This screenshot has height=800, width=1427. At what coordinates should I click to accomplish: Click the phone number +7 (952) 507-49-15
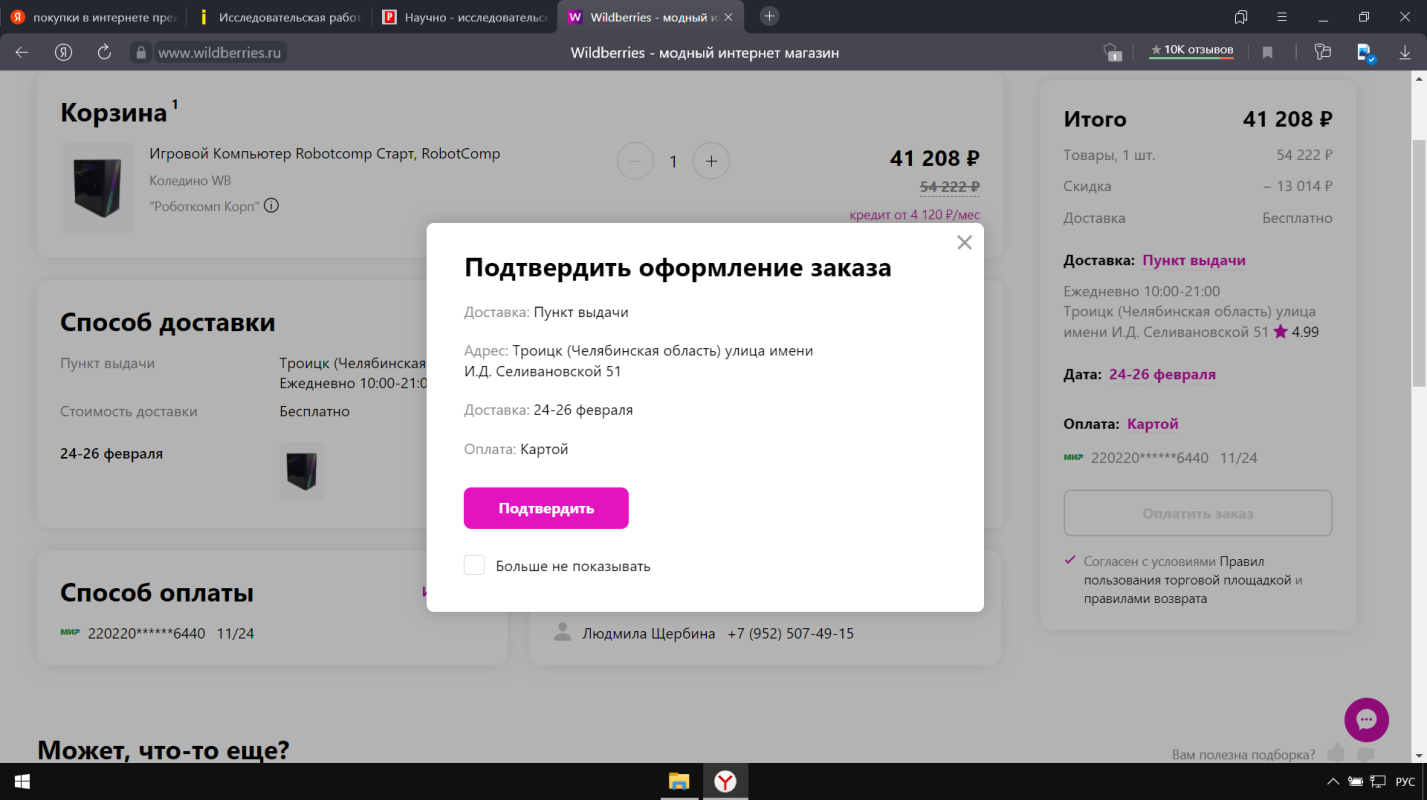(x=790, y=634)
